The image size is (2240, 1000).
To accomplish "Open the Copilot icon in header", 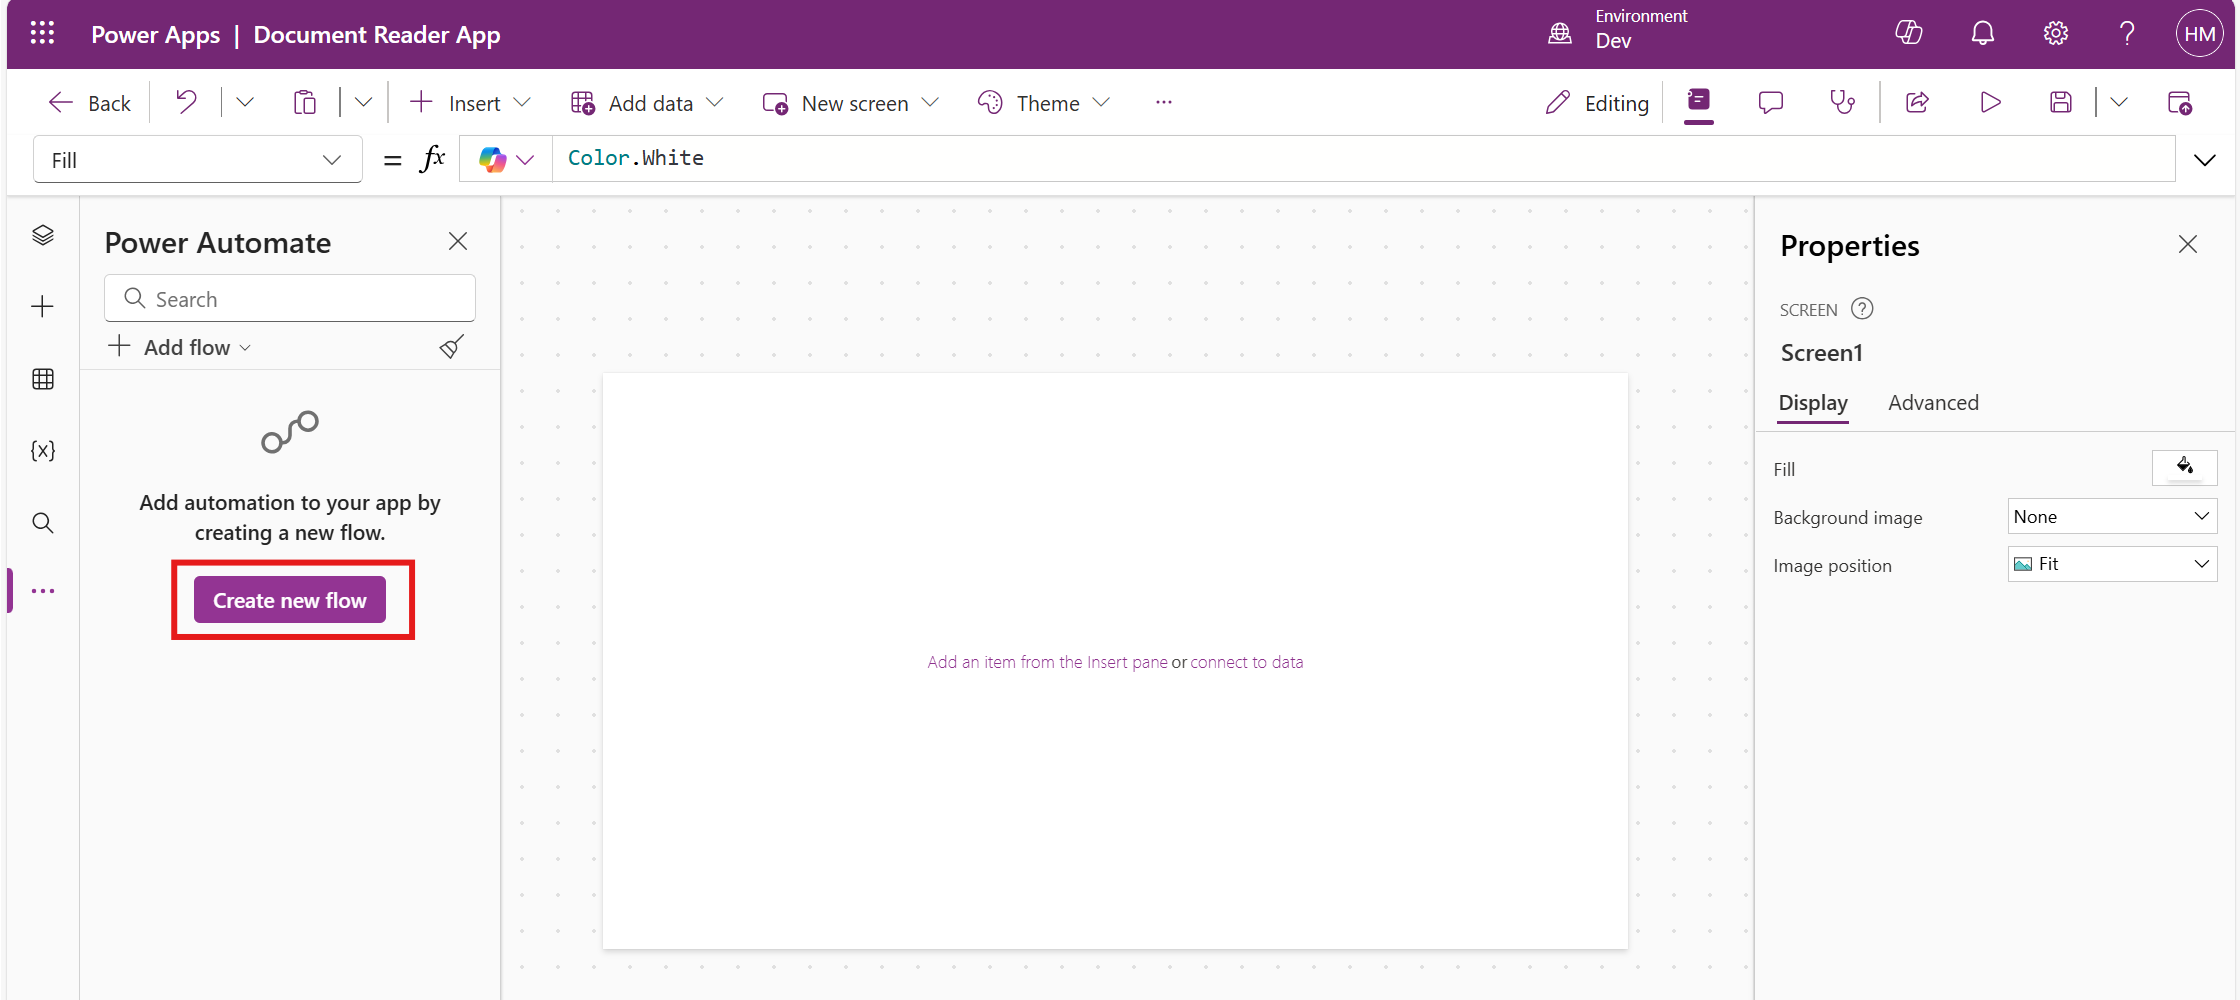I will click(1908, 33).
